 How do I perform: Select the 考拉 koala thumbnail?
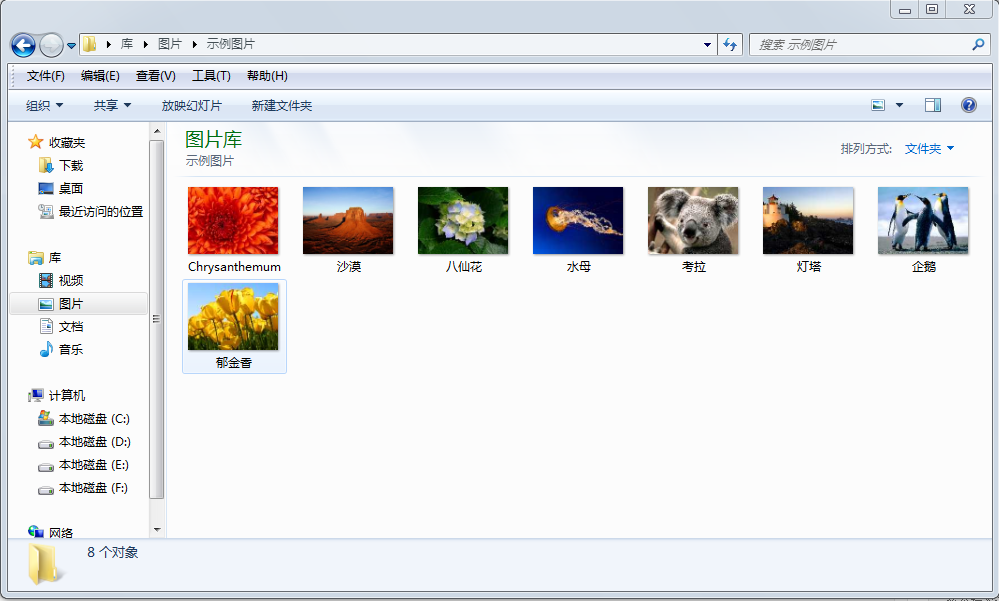tap(693, 221)
